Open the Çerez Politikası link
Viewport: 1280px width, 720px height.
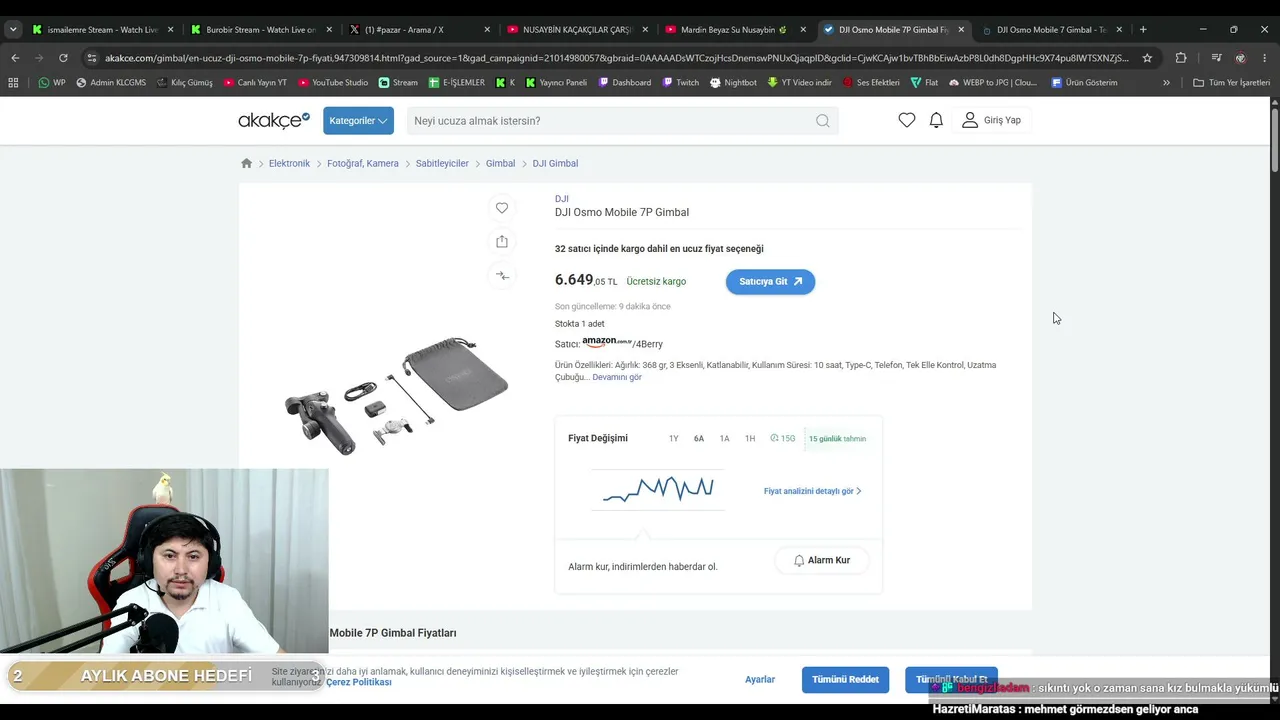click(359, 682)
